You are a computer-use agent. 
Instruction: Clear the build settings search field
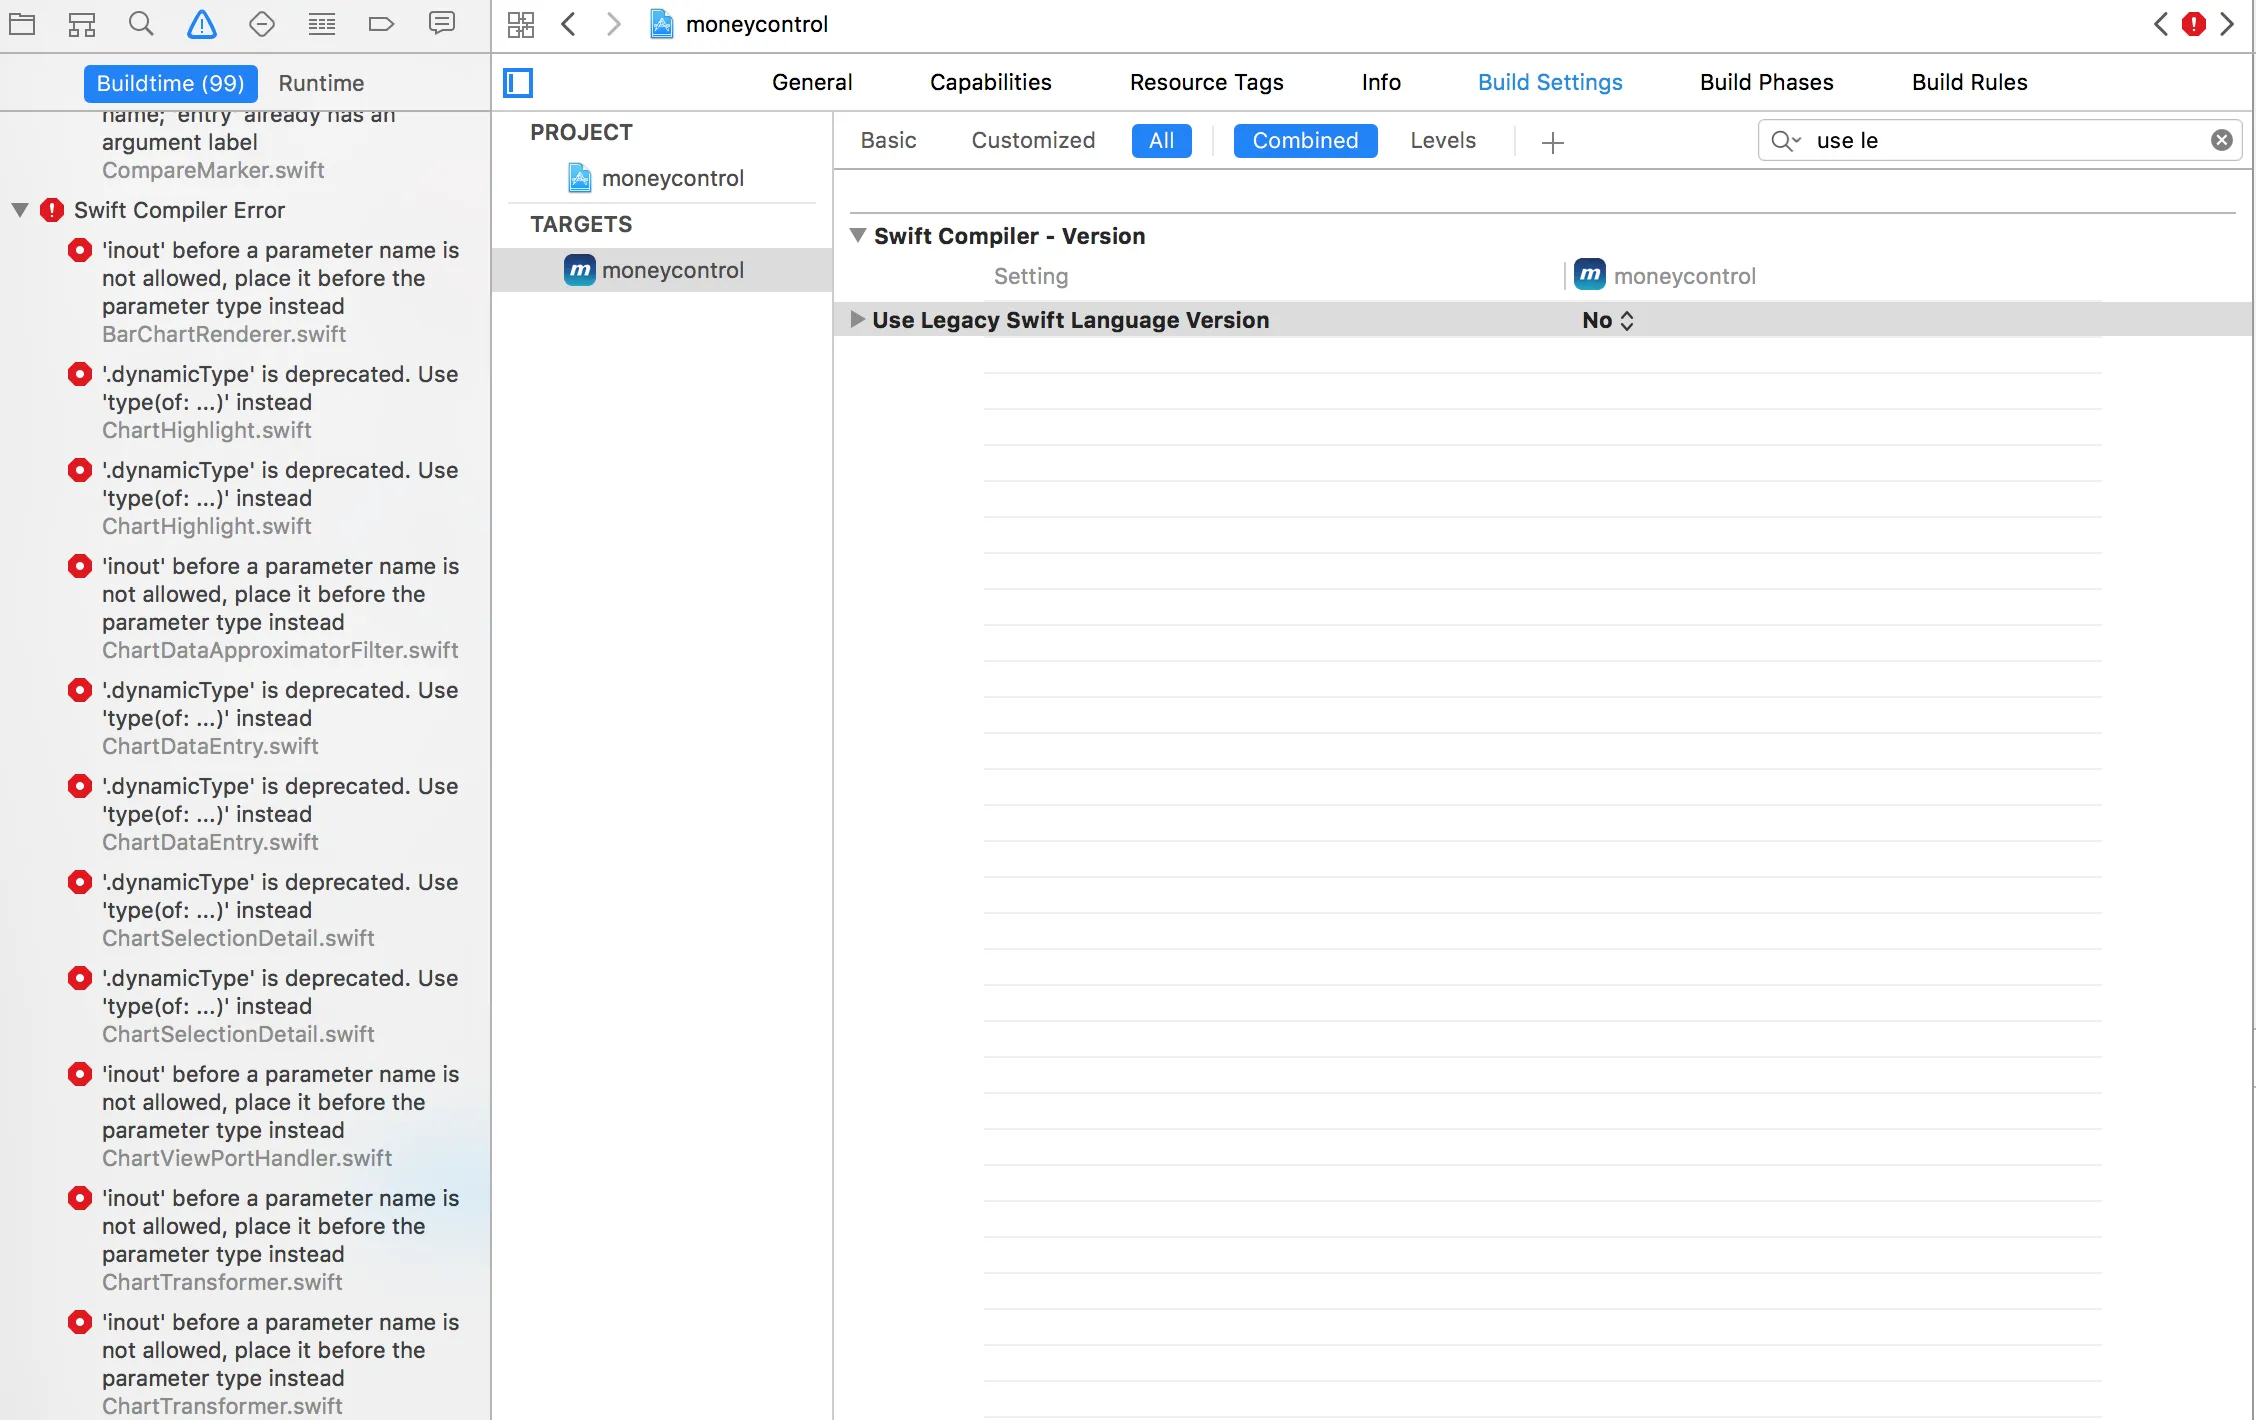point(2221,140)
